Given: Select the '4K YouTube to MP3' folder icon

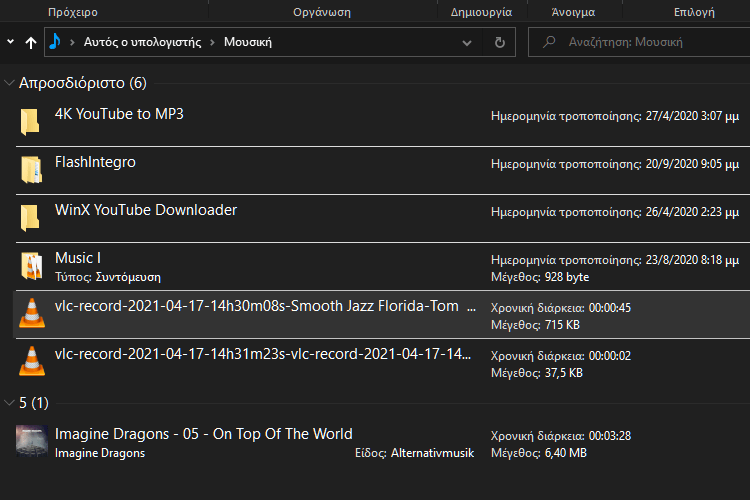Looking at the screenshot, I should click(30, 122).
